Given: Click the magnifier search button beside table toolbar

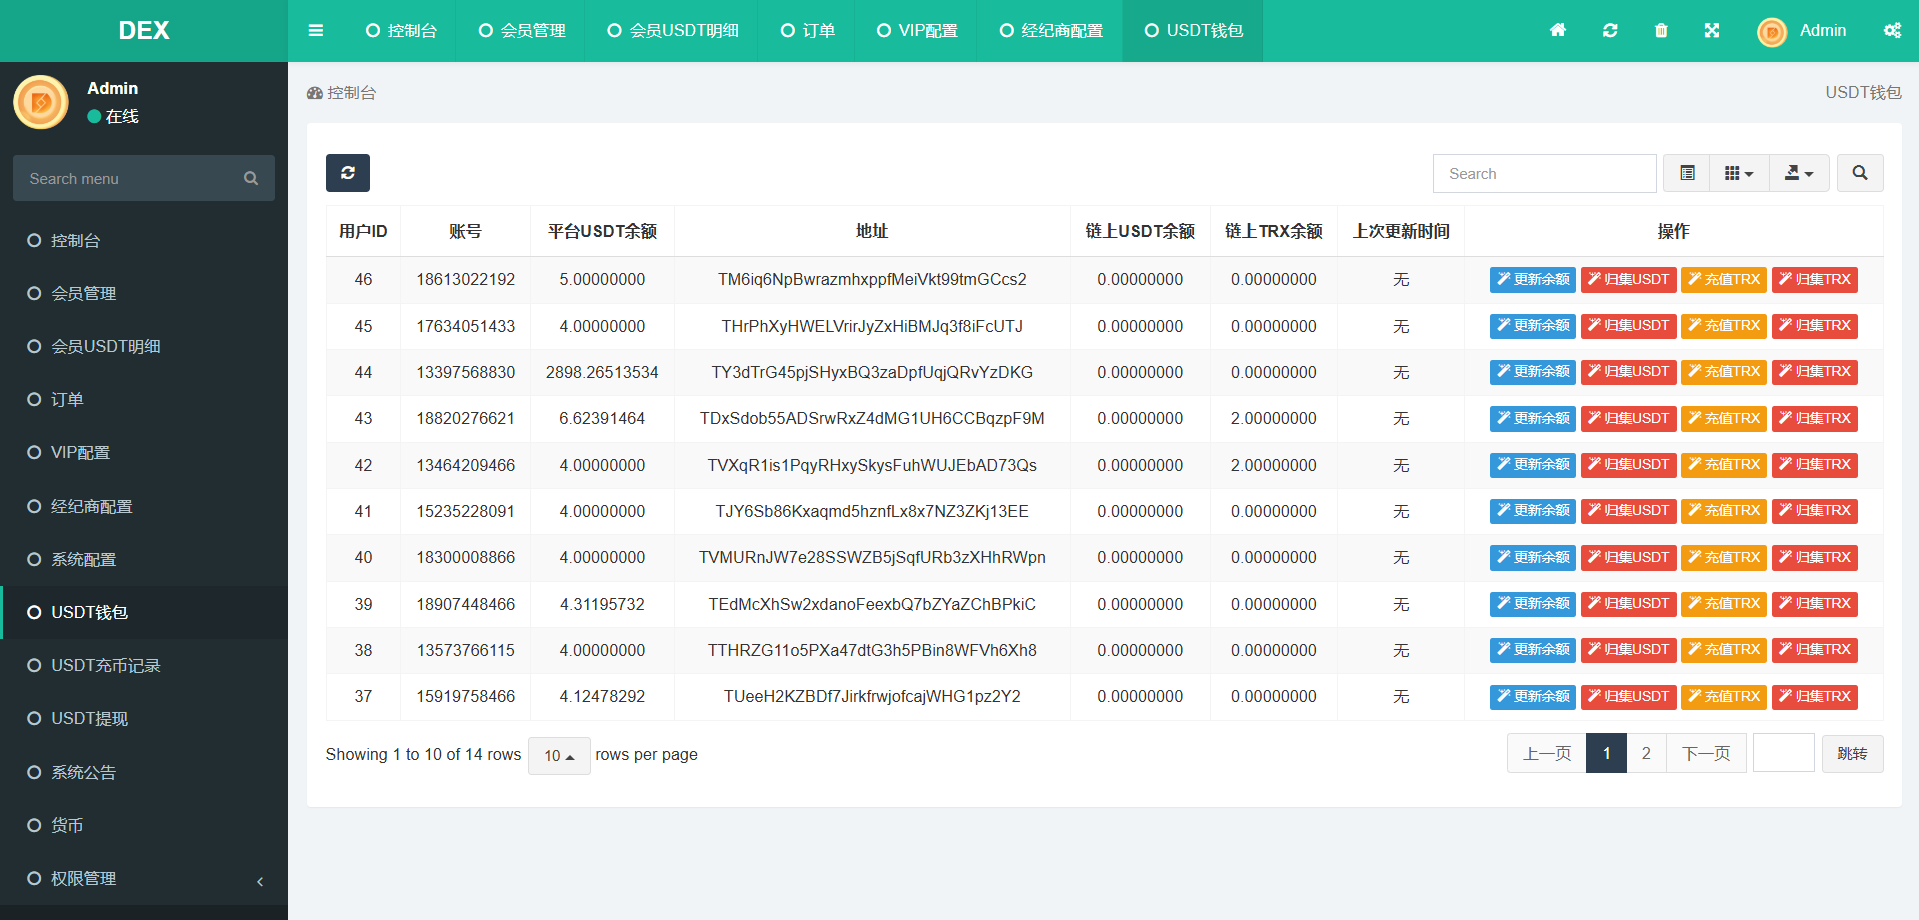Looking at the screenshot, I should (x=1859, y=173).
